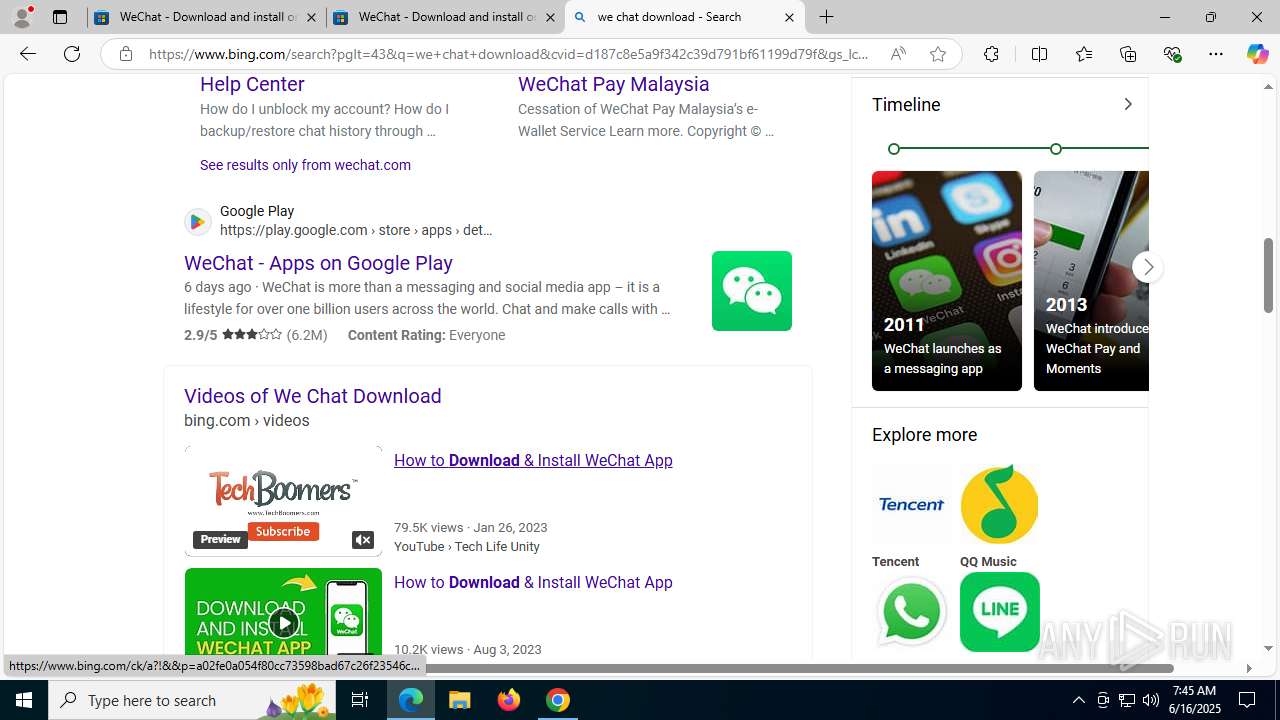View site information lock icon

[x=125, y=54]
